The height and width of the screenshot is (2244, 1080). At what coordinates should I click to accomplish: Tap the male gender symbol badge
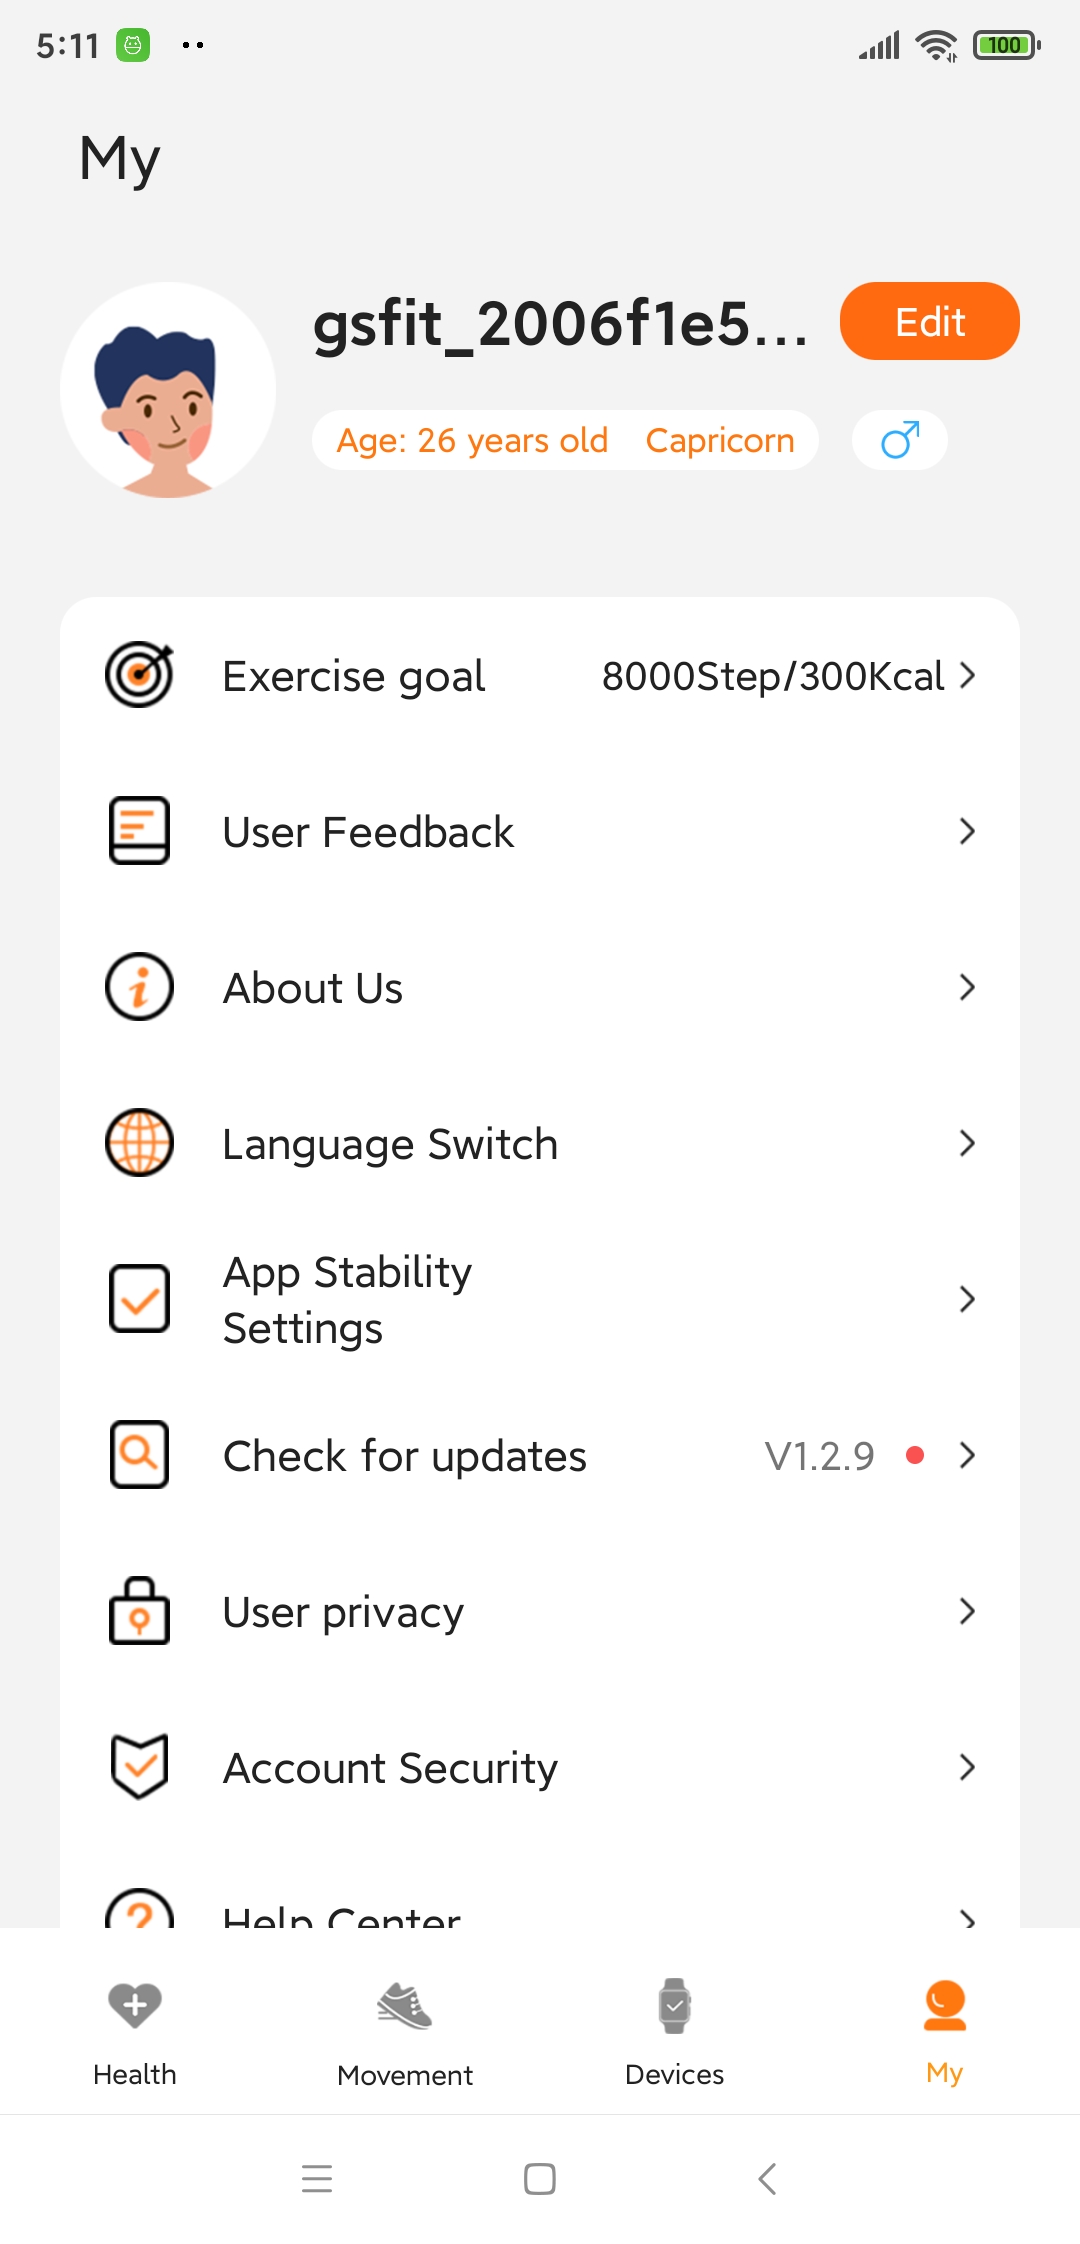coord(899,440)
